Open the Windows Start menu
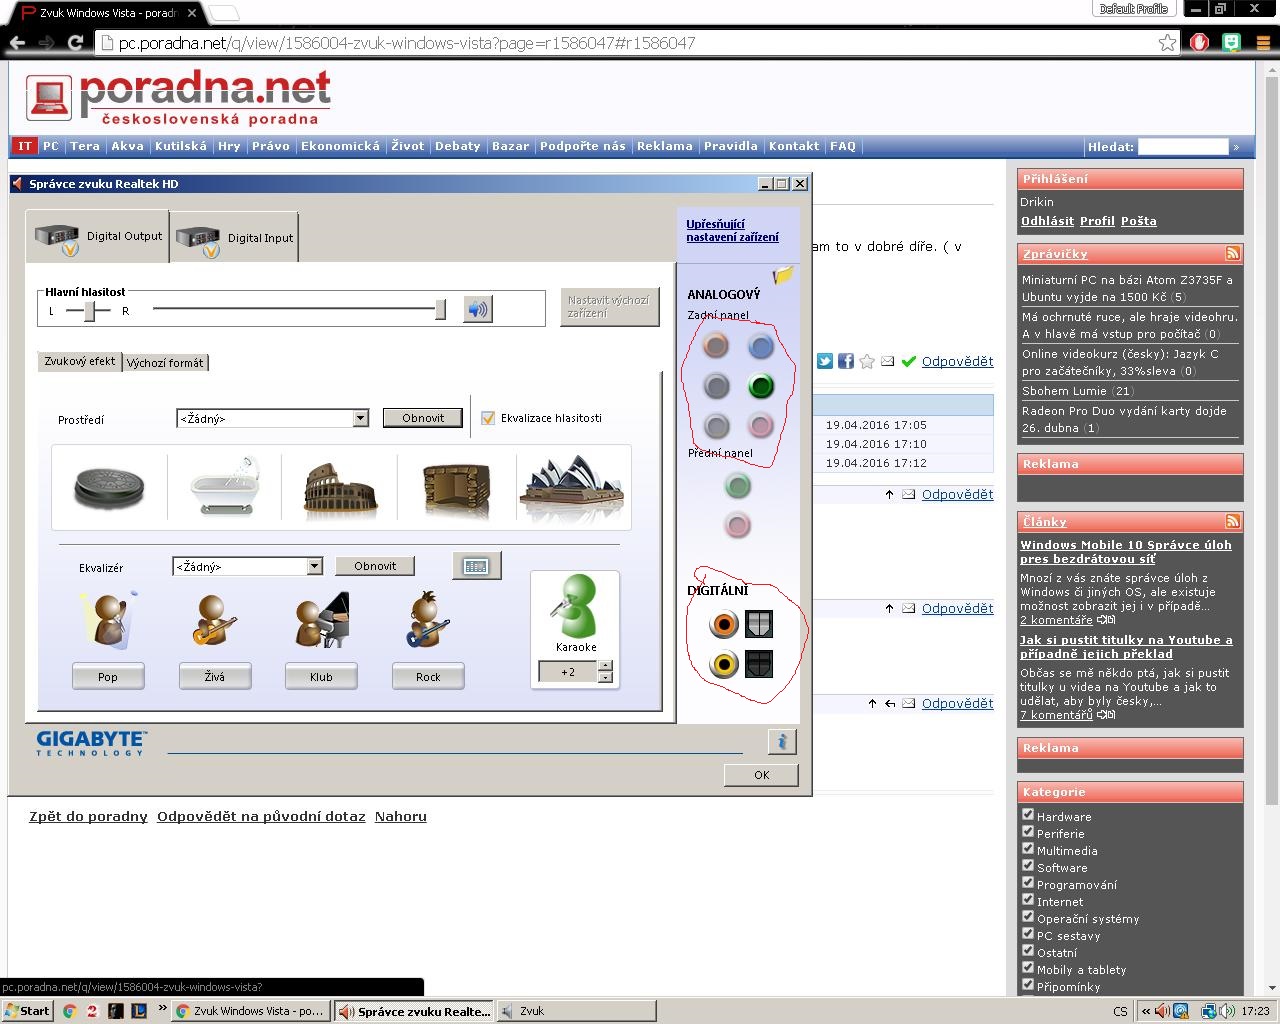Image resolution: width=1280 pixels, height=1024 pixels. click(27, 1011)
